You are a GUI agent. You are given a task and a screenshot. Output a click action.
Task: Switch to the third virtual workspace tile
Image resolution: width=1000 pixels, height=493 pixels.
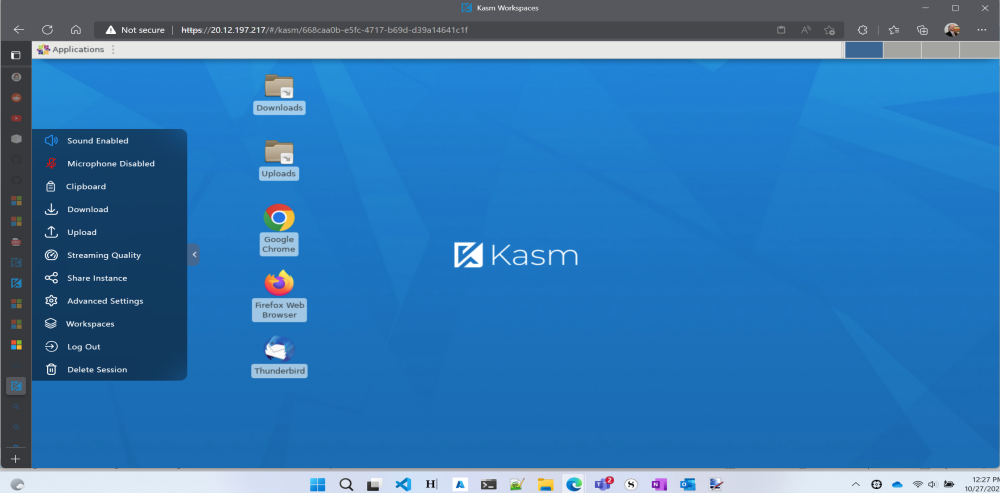click(x=940, y=50)
